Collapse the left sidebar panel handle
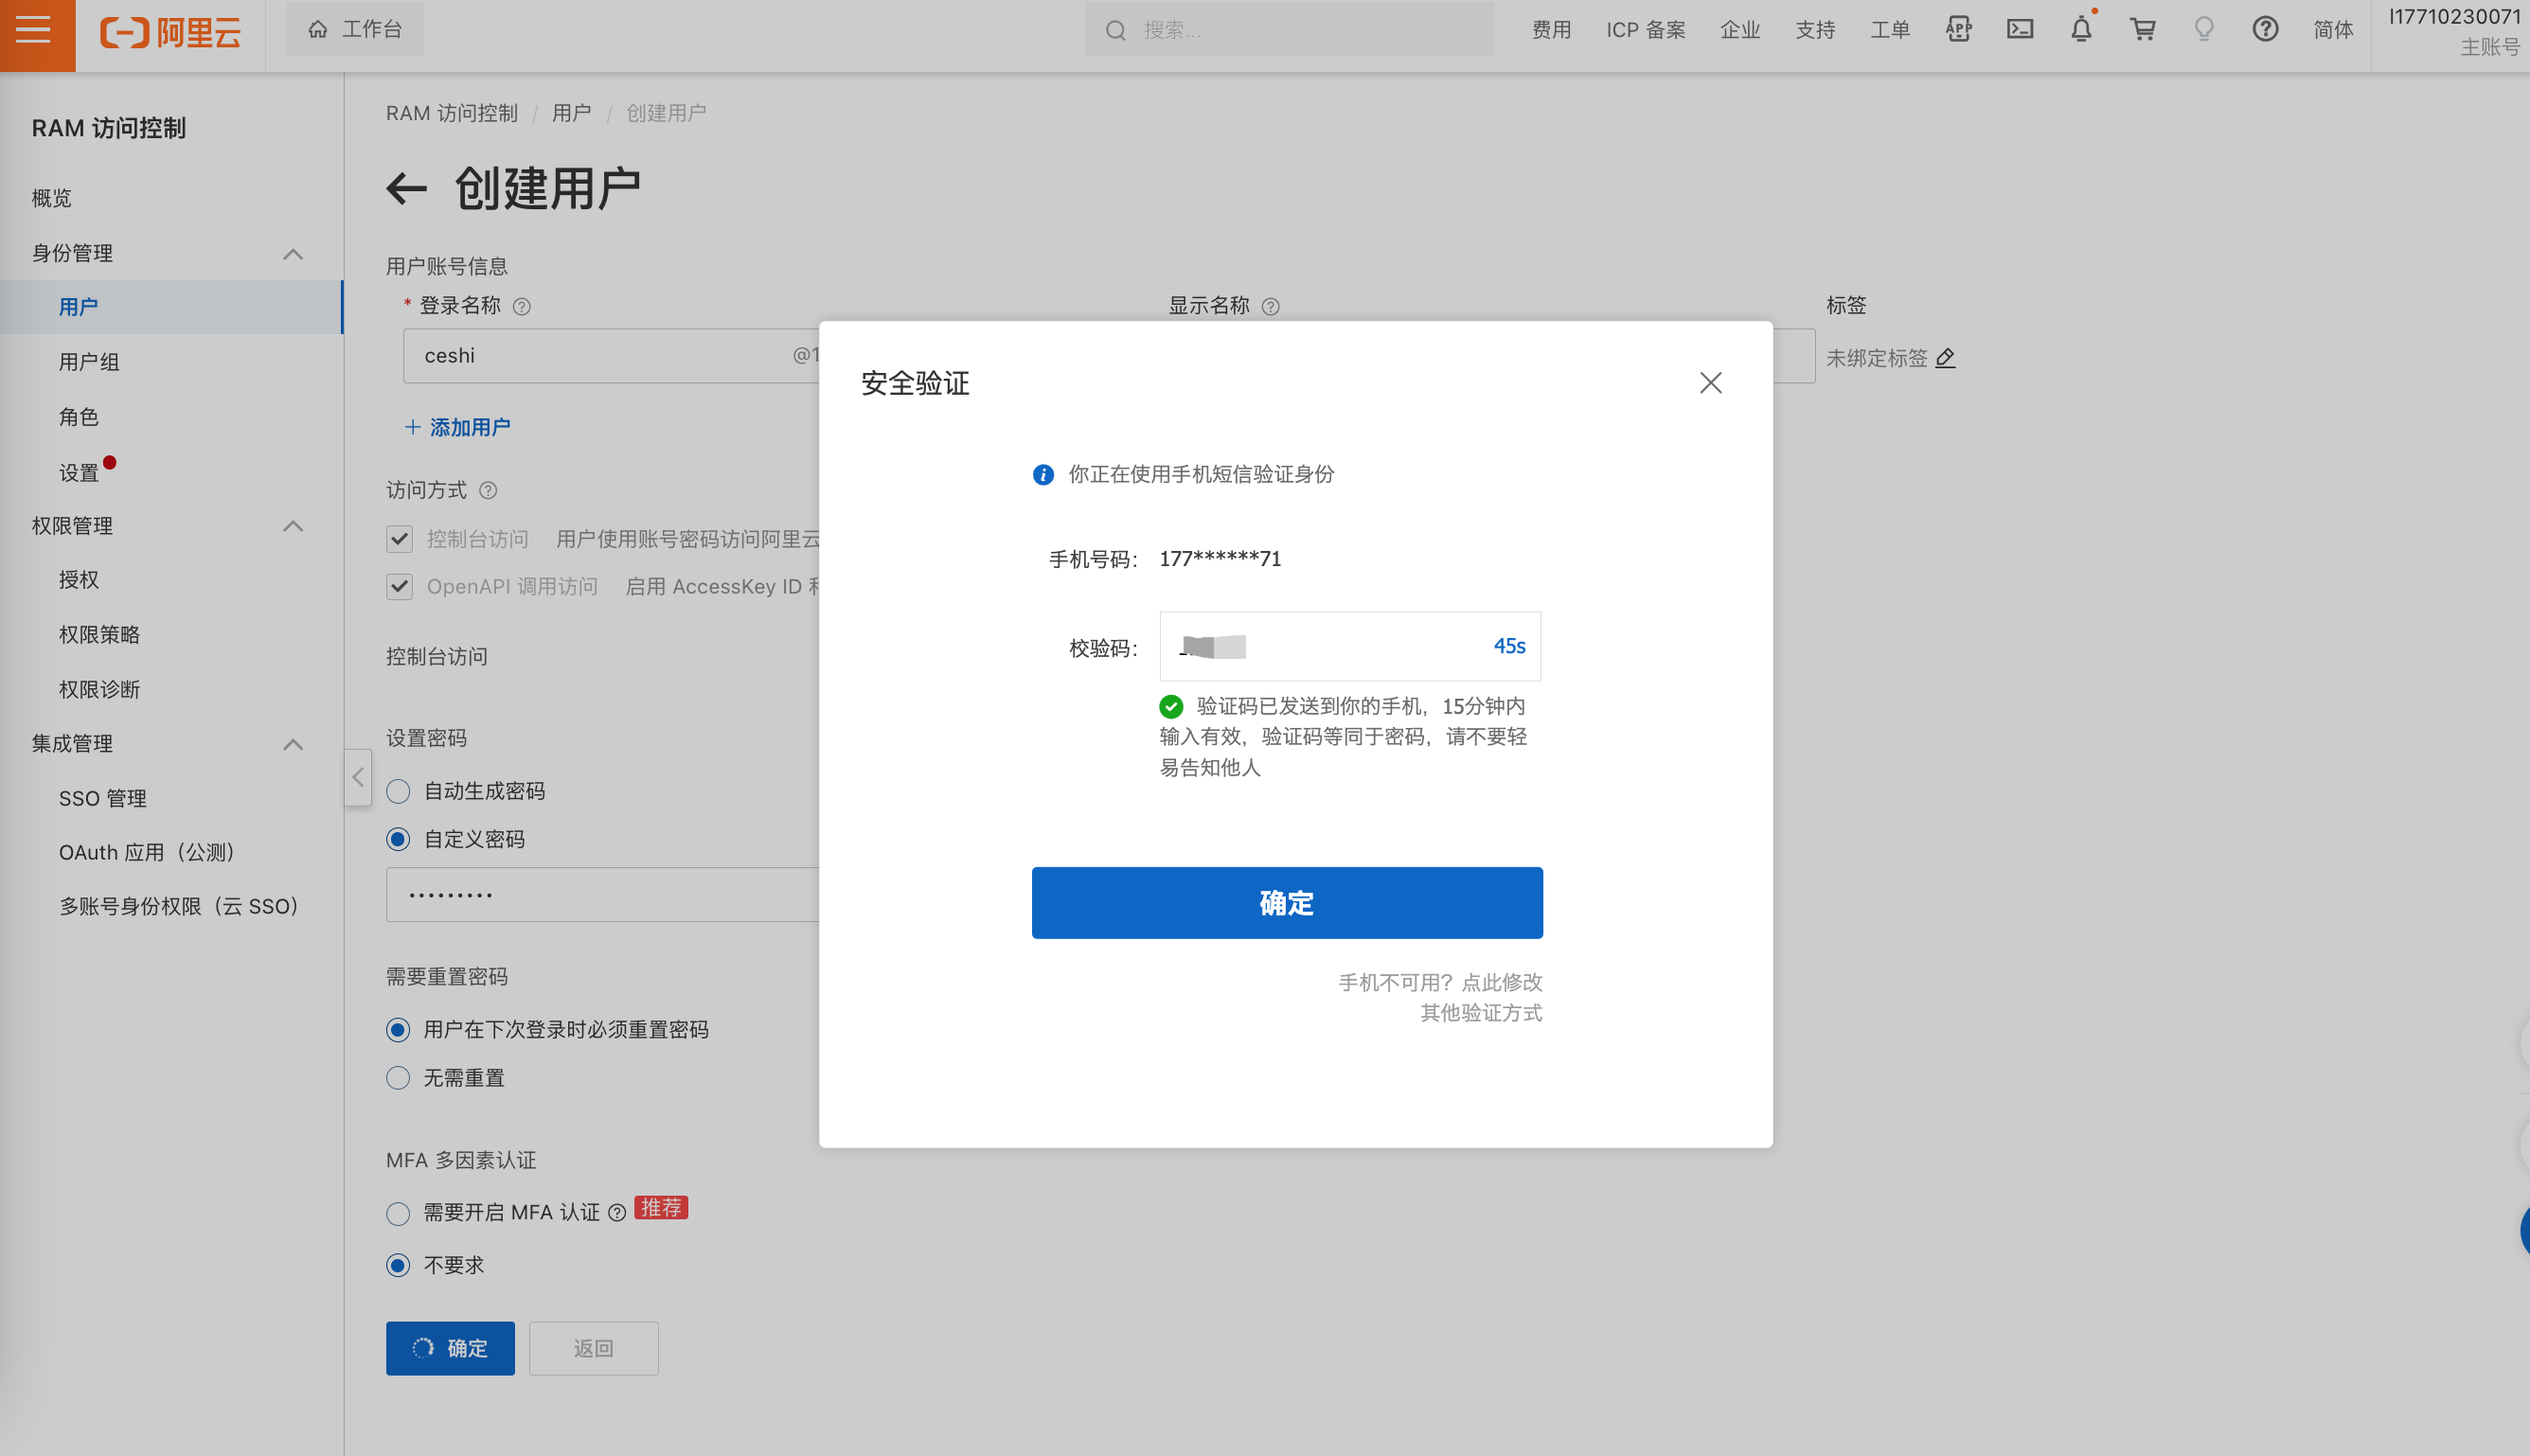Viewport: 2530px width, 1456px height. tap(358, 777)
